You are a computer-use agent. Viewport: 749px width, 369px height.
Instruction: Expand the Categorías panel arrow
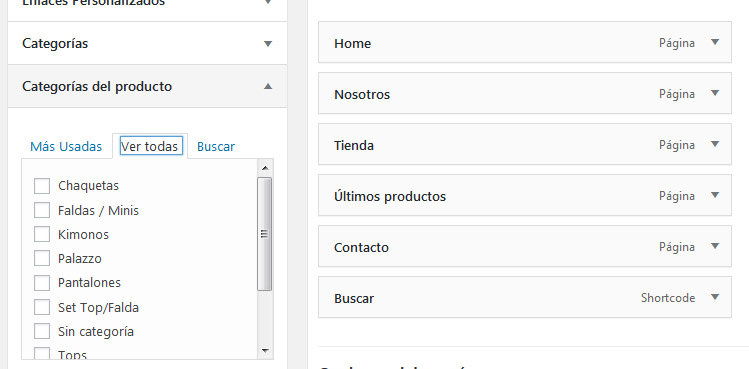pyautogui.click(x=268, y=44)
